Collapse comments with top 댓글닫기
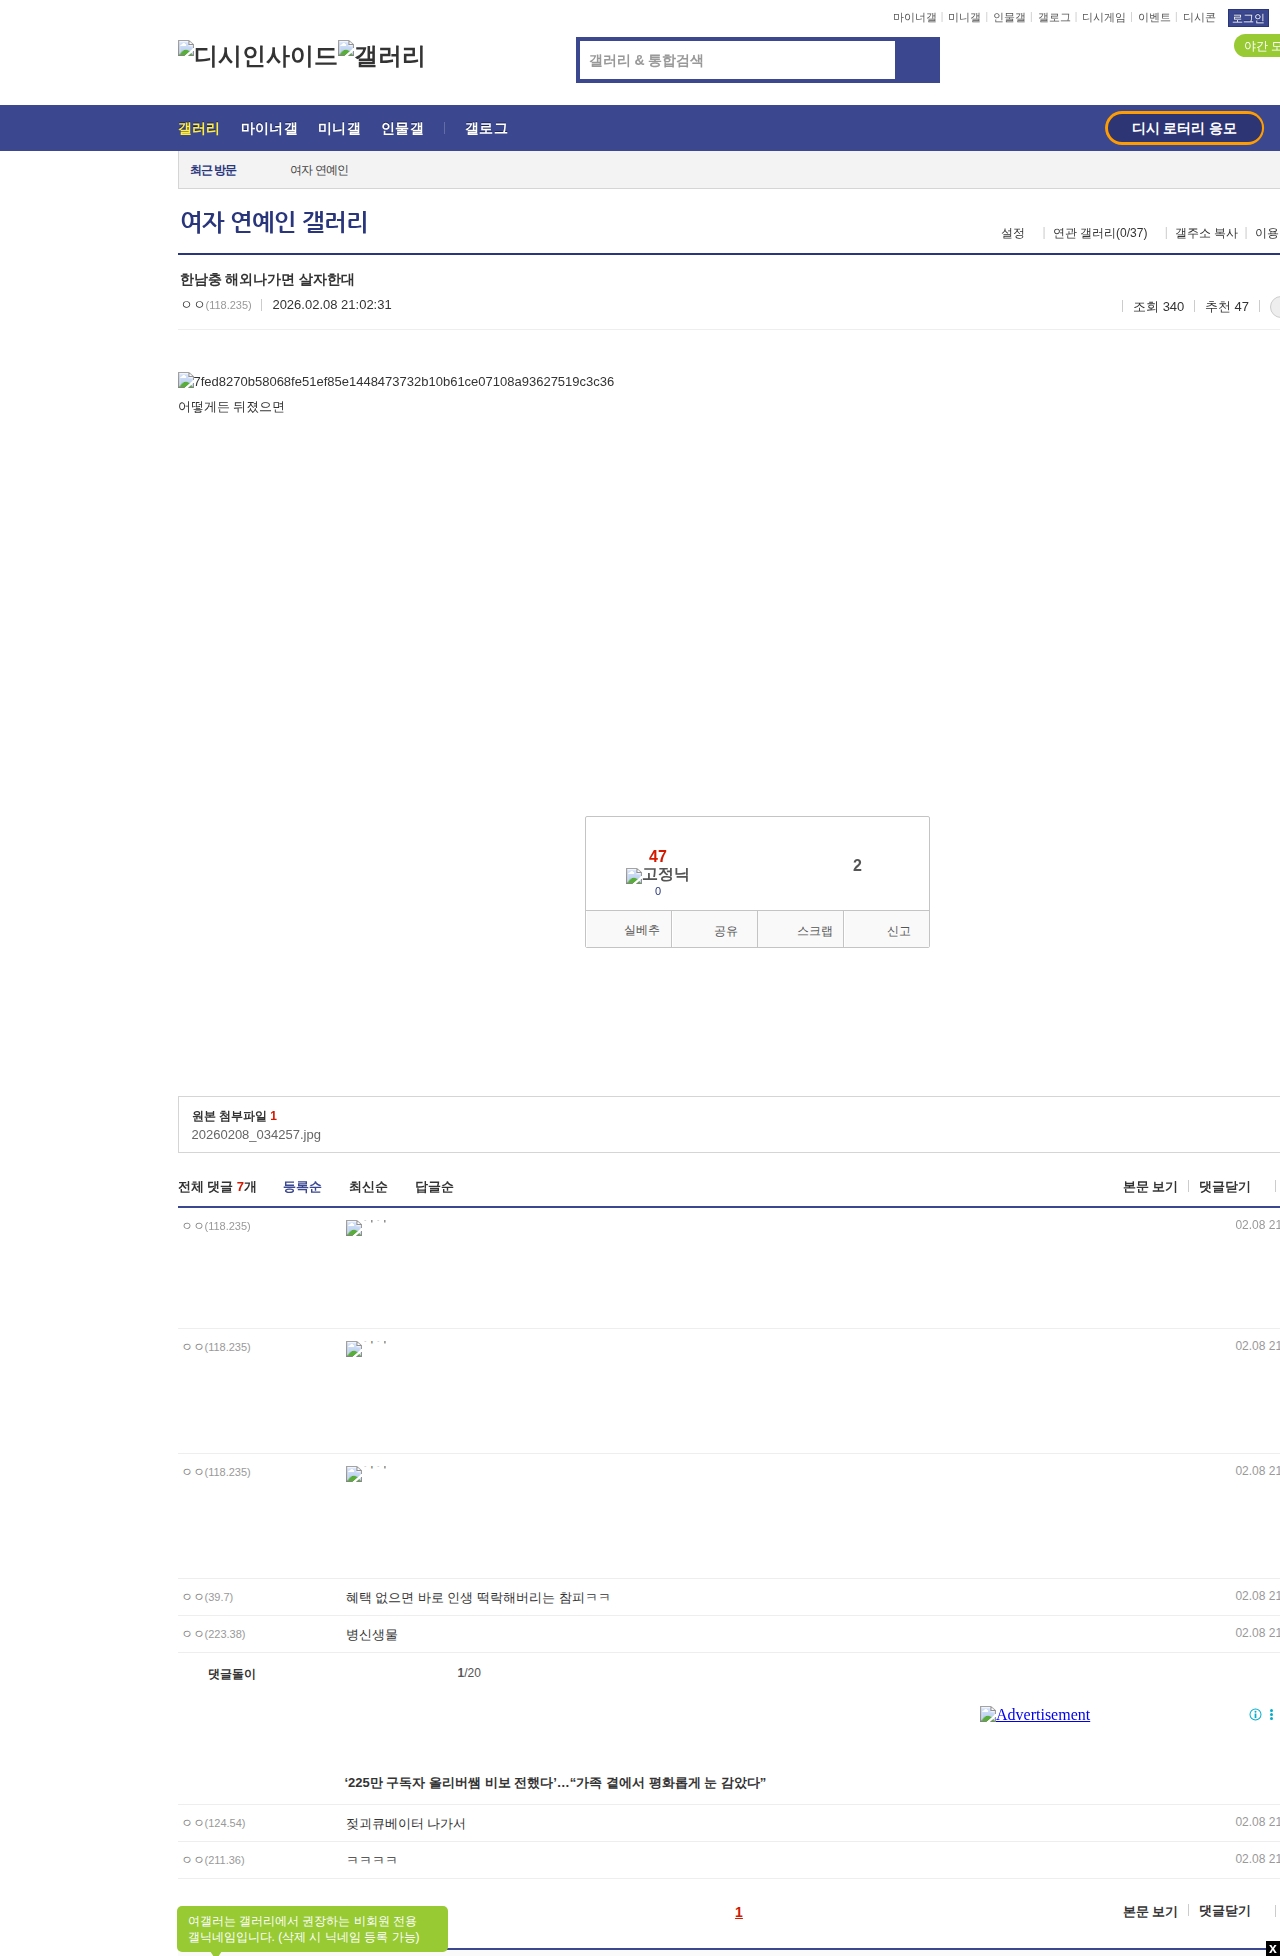The height and width of the screenshot is (1956, 1280). 1224,1187
